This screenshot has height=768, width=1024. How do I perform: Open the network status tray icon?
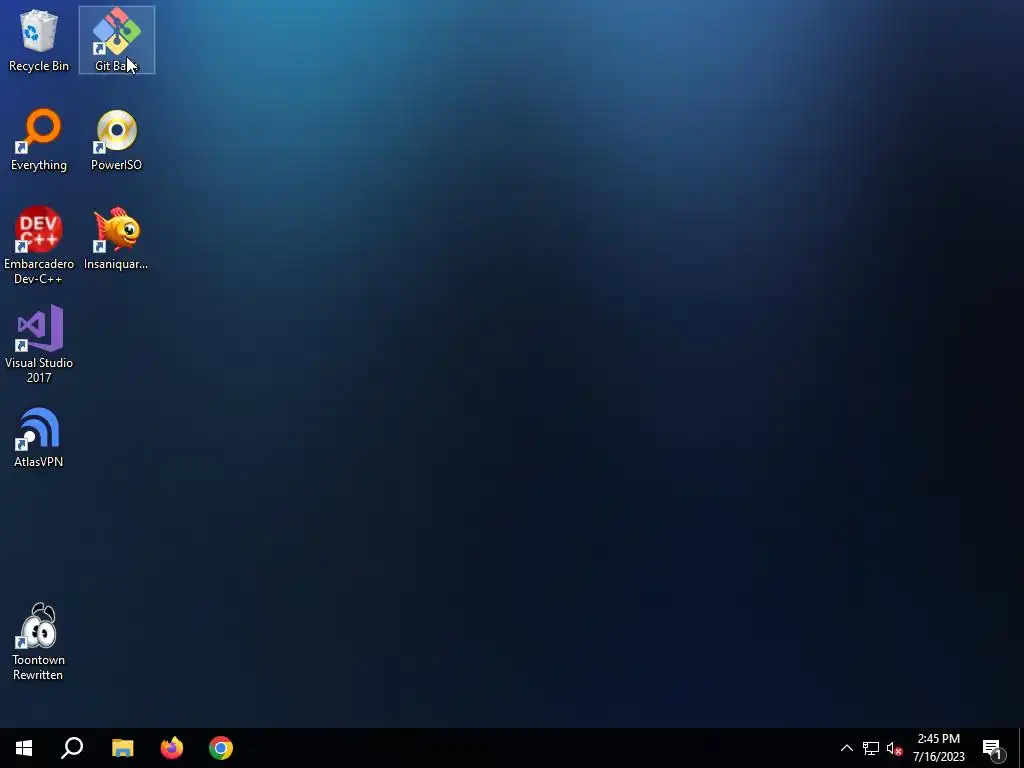pyautogui.click(x=871, y=748)
